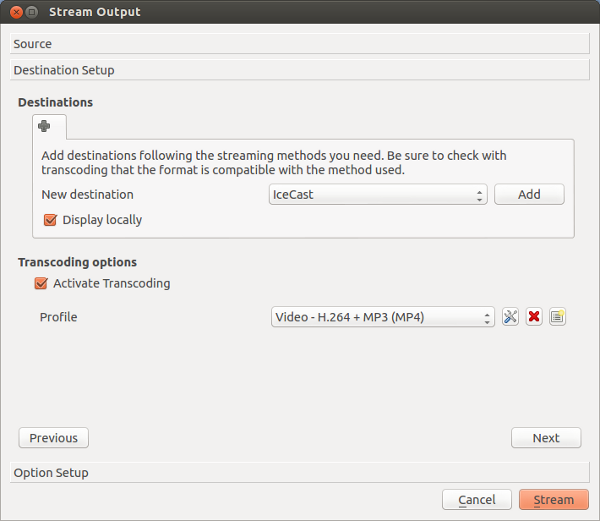Click the plus tab to add destination

point(49,127)
